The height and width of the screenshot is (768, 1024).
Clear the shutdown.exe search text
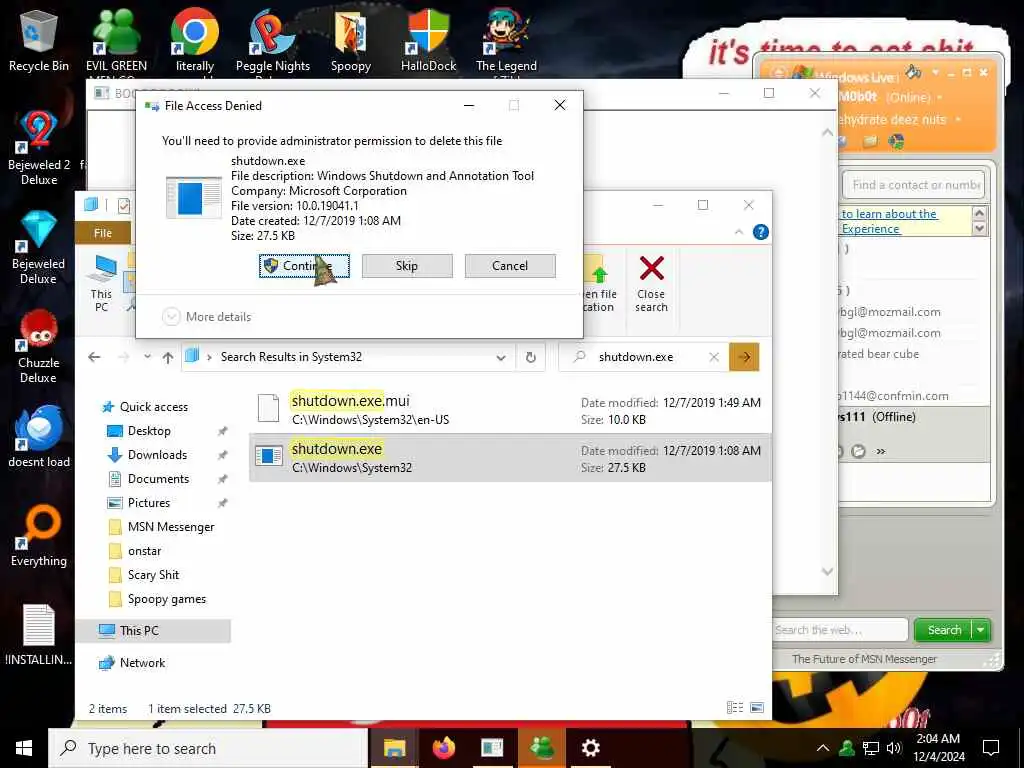pyautogui.click(x=714, y=357)
